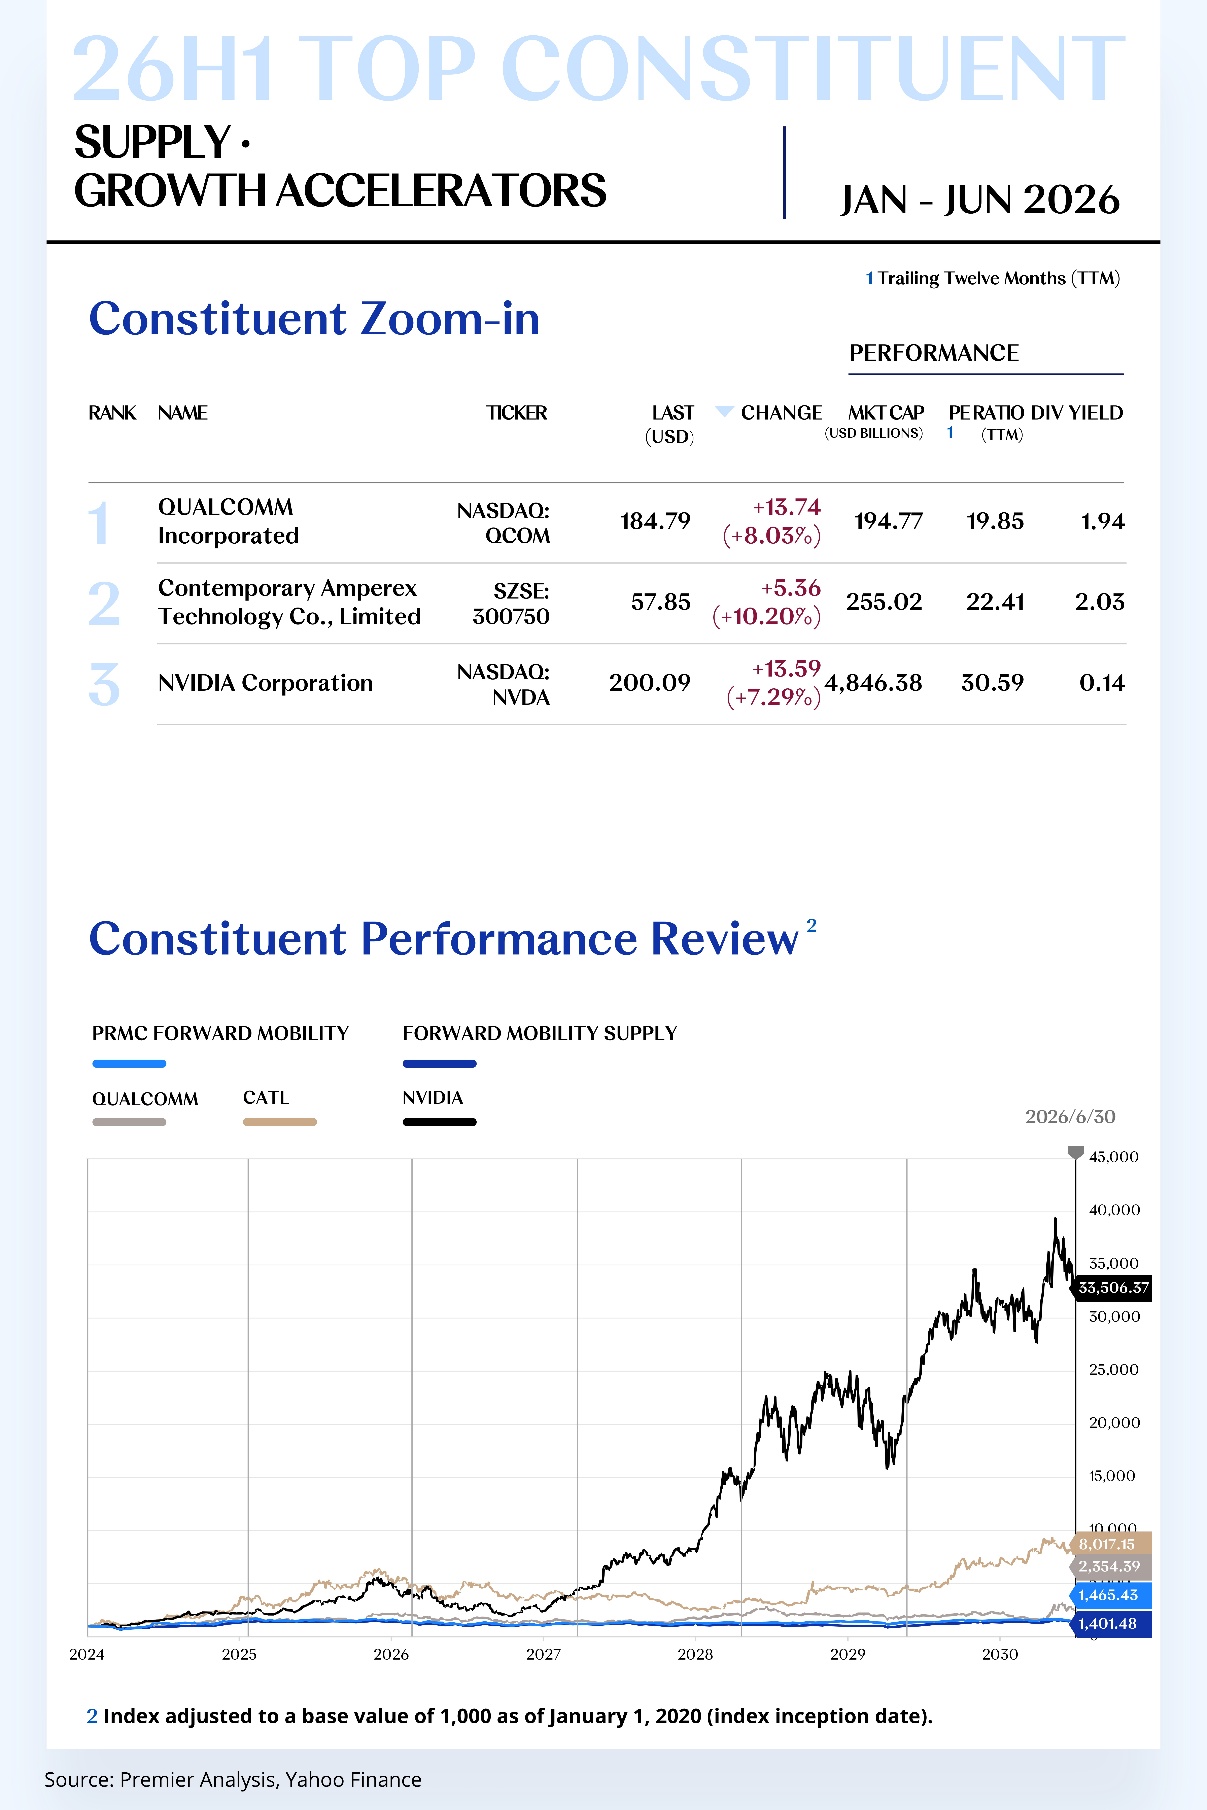Click the 2027 label on the chart axis
Viewport: 1207px width, 1810px height.
(543, 1654)
